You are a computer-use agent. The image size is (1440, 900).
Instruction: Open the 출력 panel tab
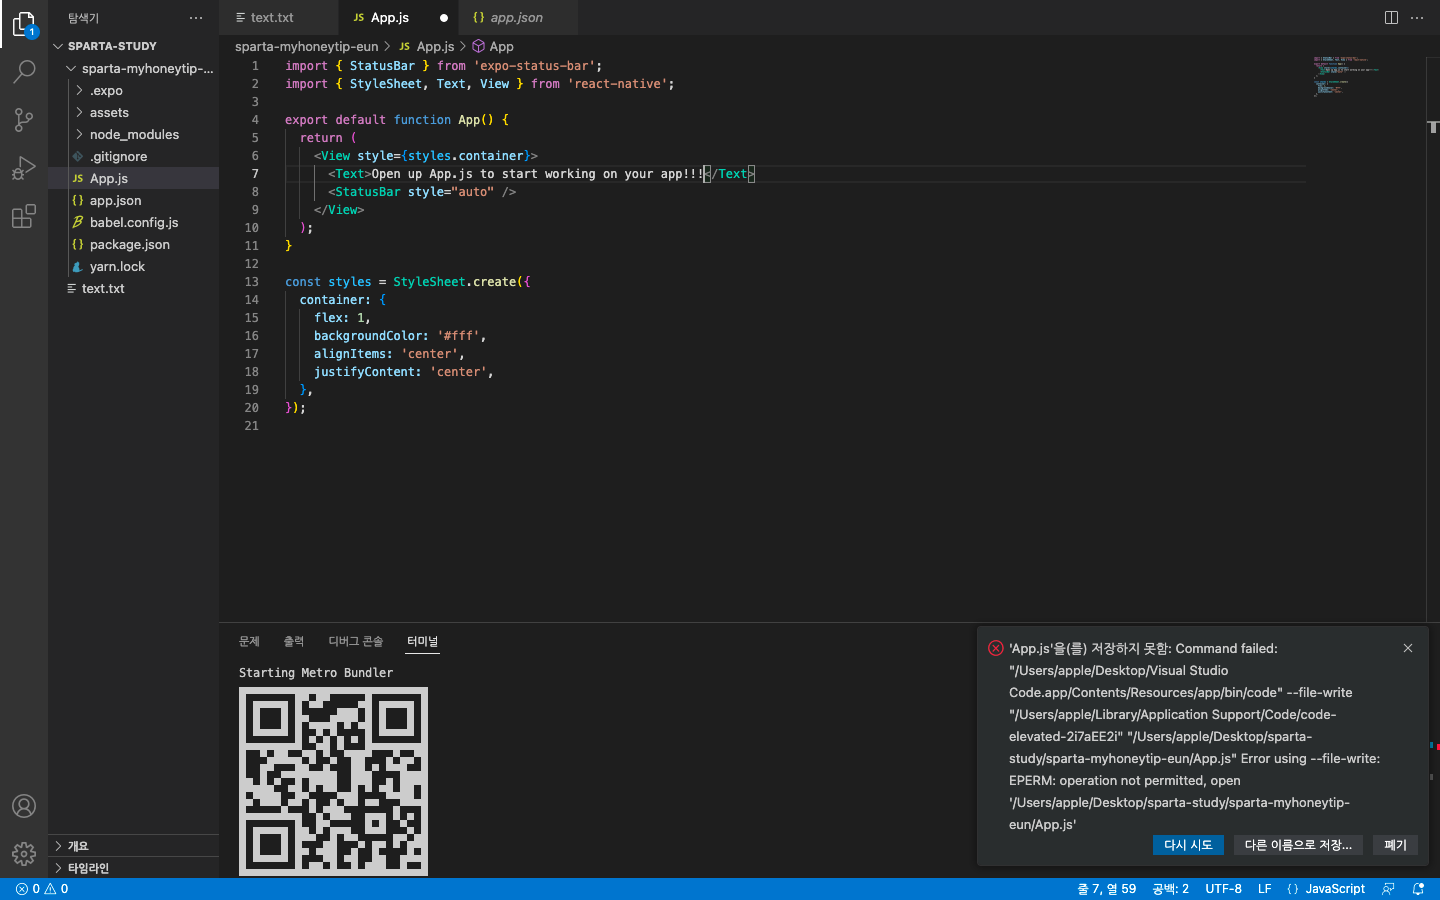293,641
